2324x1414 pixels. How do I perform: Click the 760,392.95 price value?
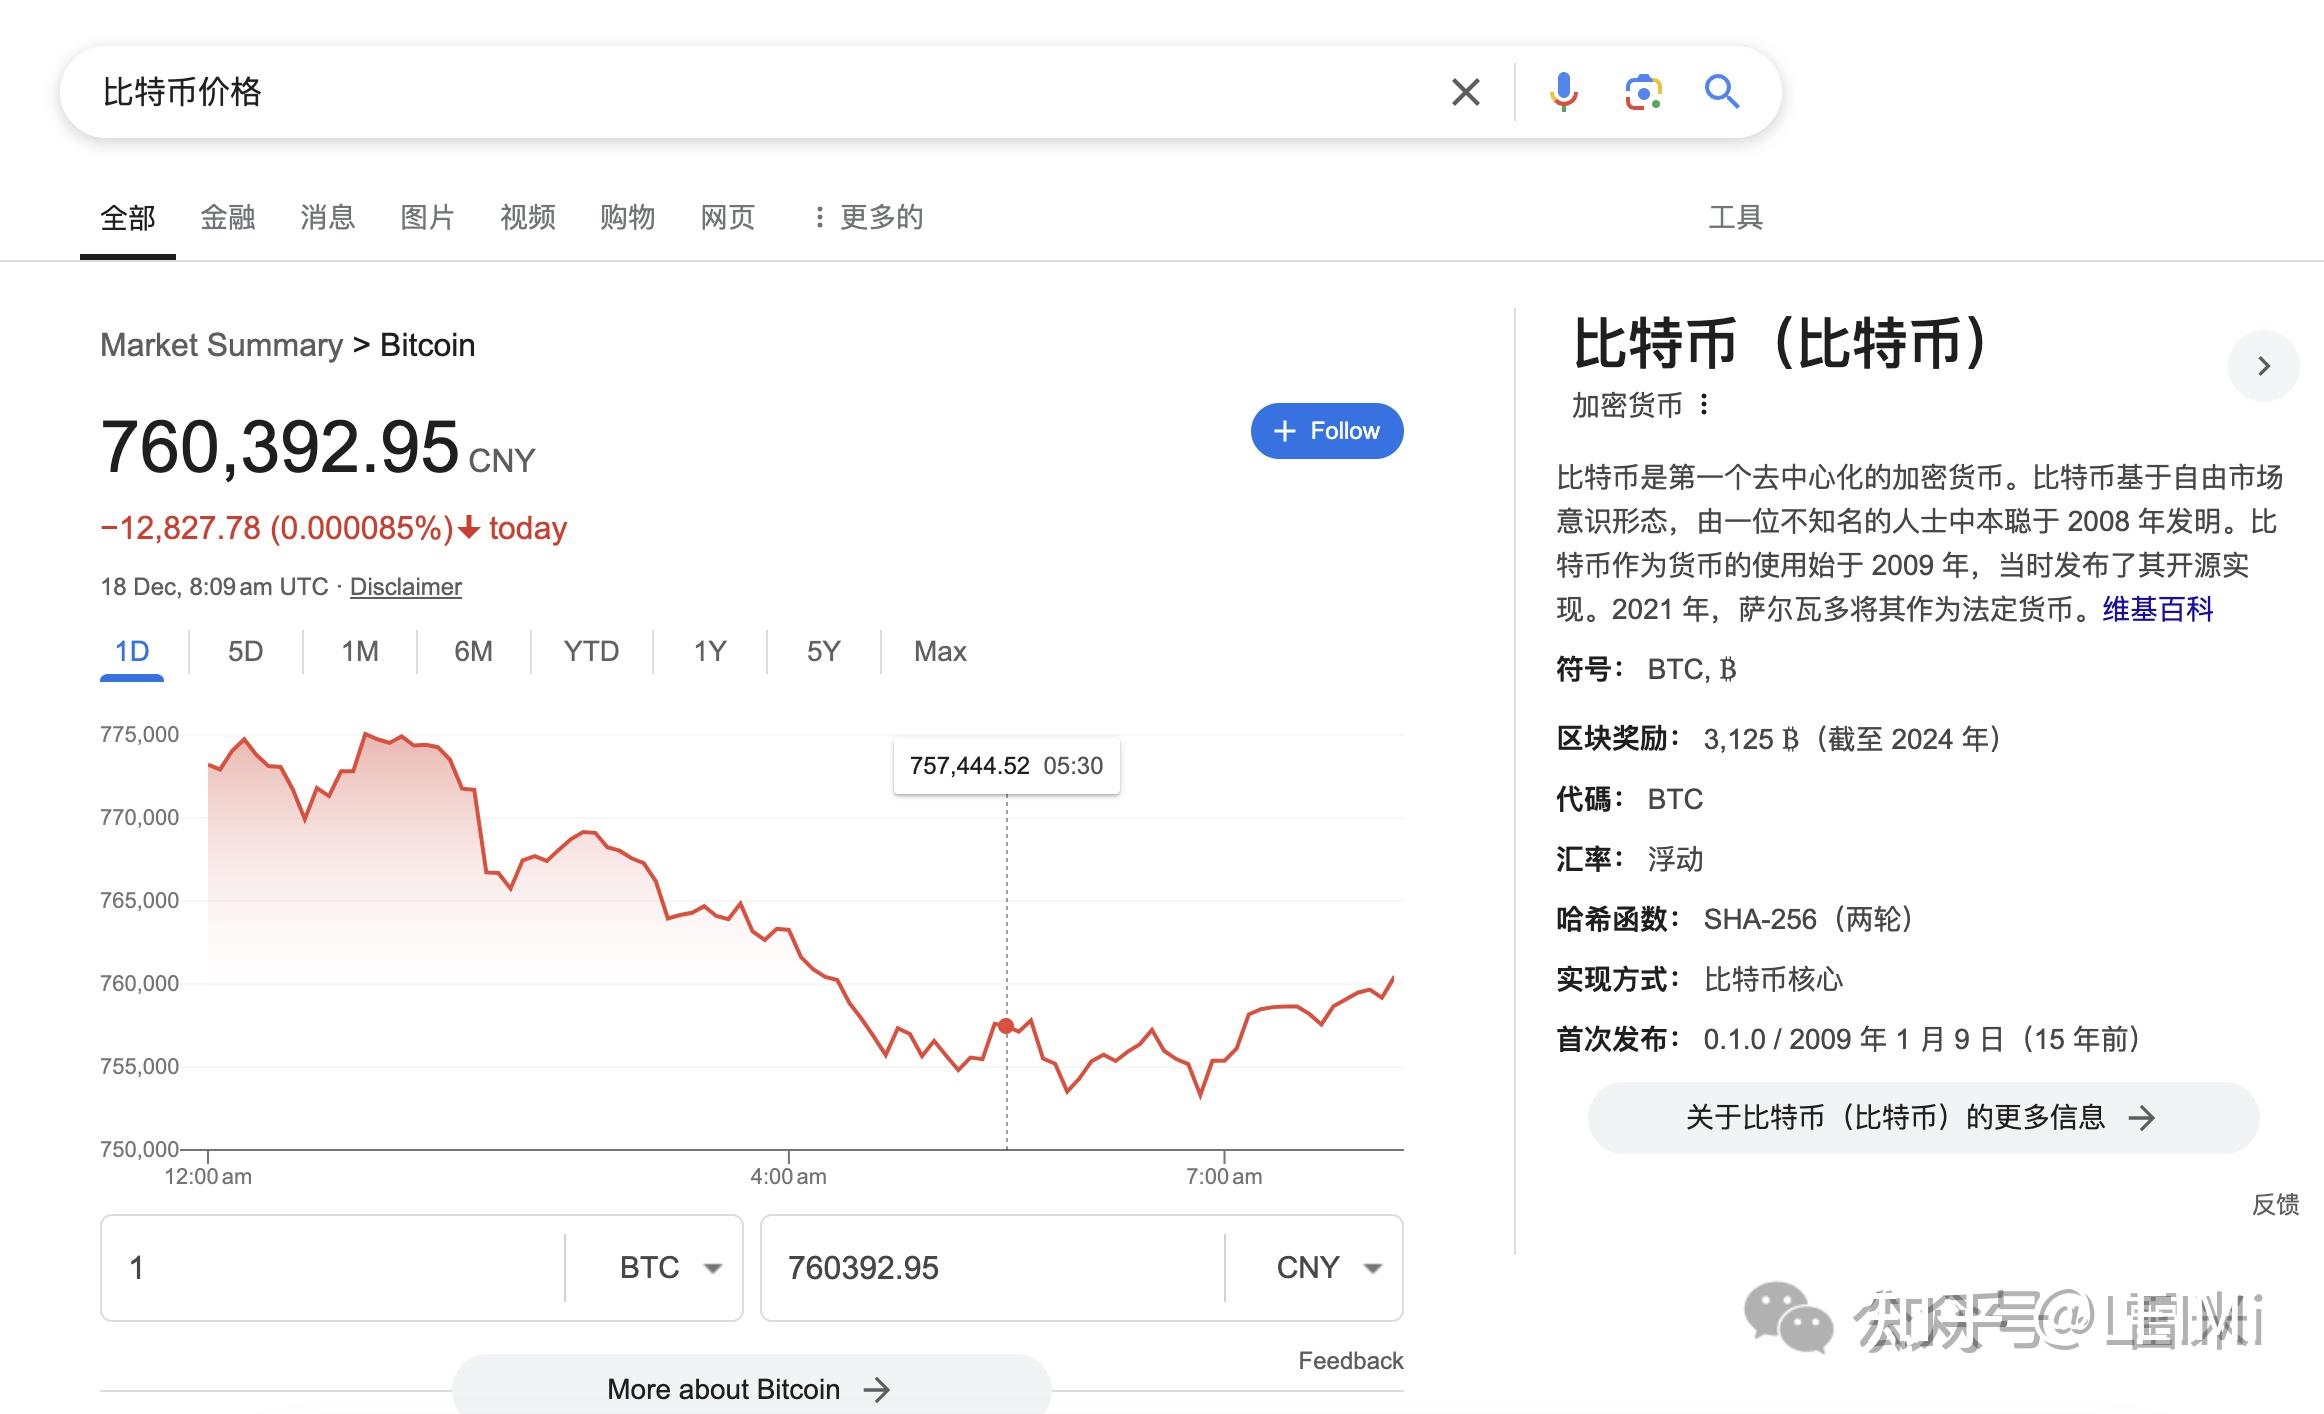[x=280, y=447]
